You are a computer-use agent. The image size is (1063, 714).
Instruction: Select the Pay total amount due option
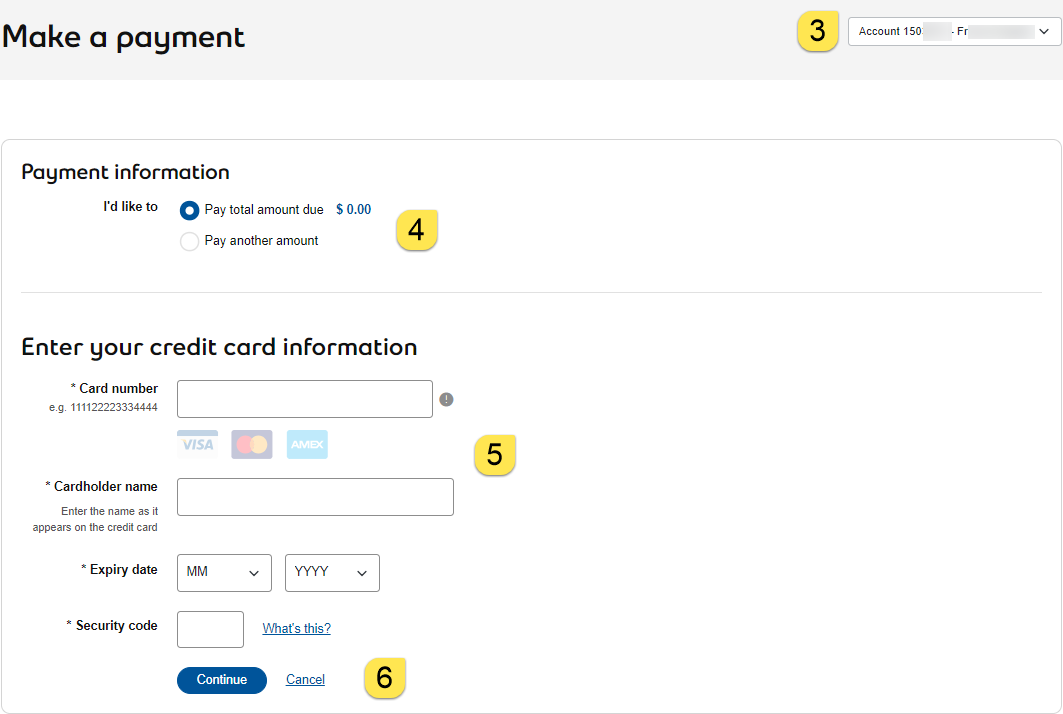189,210
